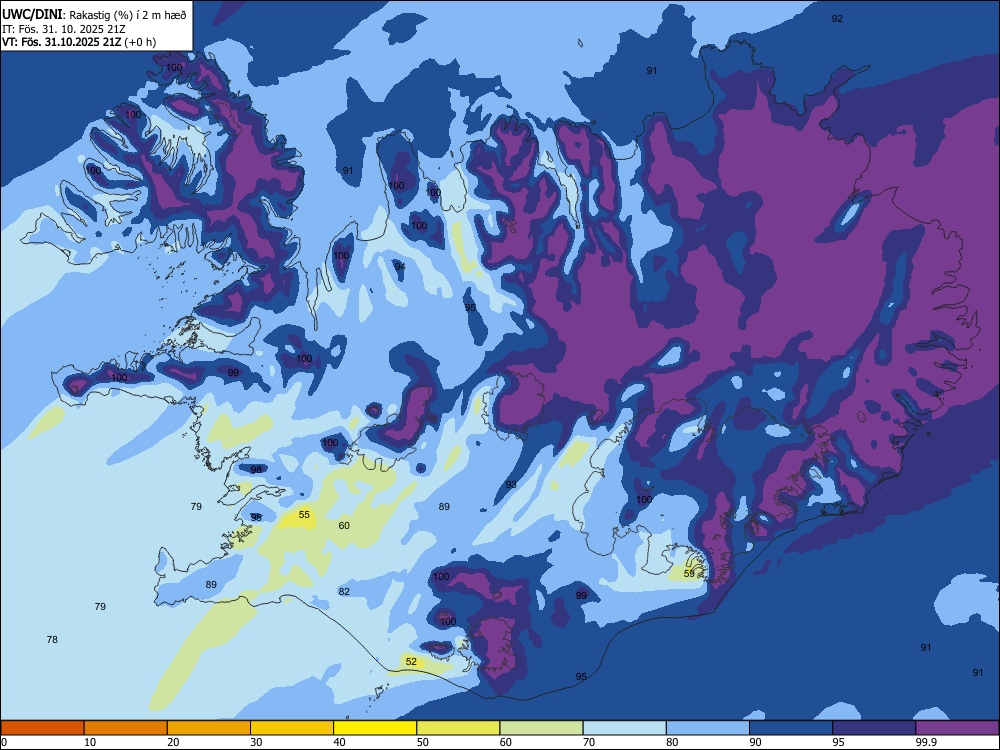Click the pale yellow 50–60 legend swatch

(459, 728)
